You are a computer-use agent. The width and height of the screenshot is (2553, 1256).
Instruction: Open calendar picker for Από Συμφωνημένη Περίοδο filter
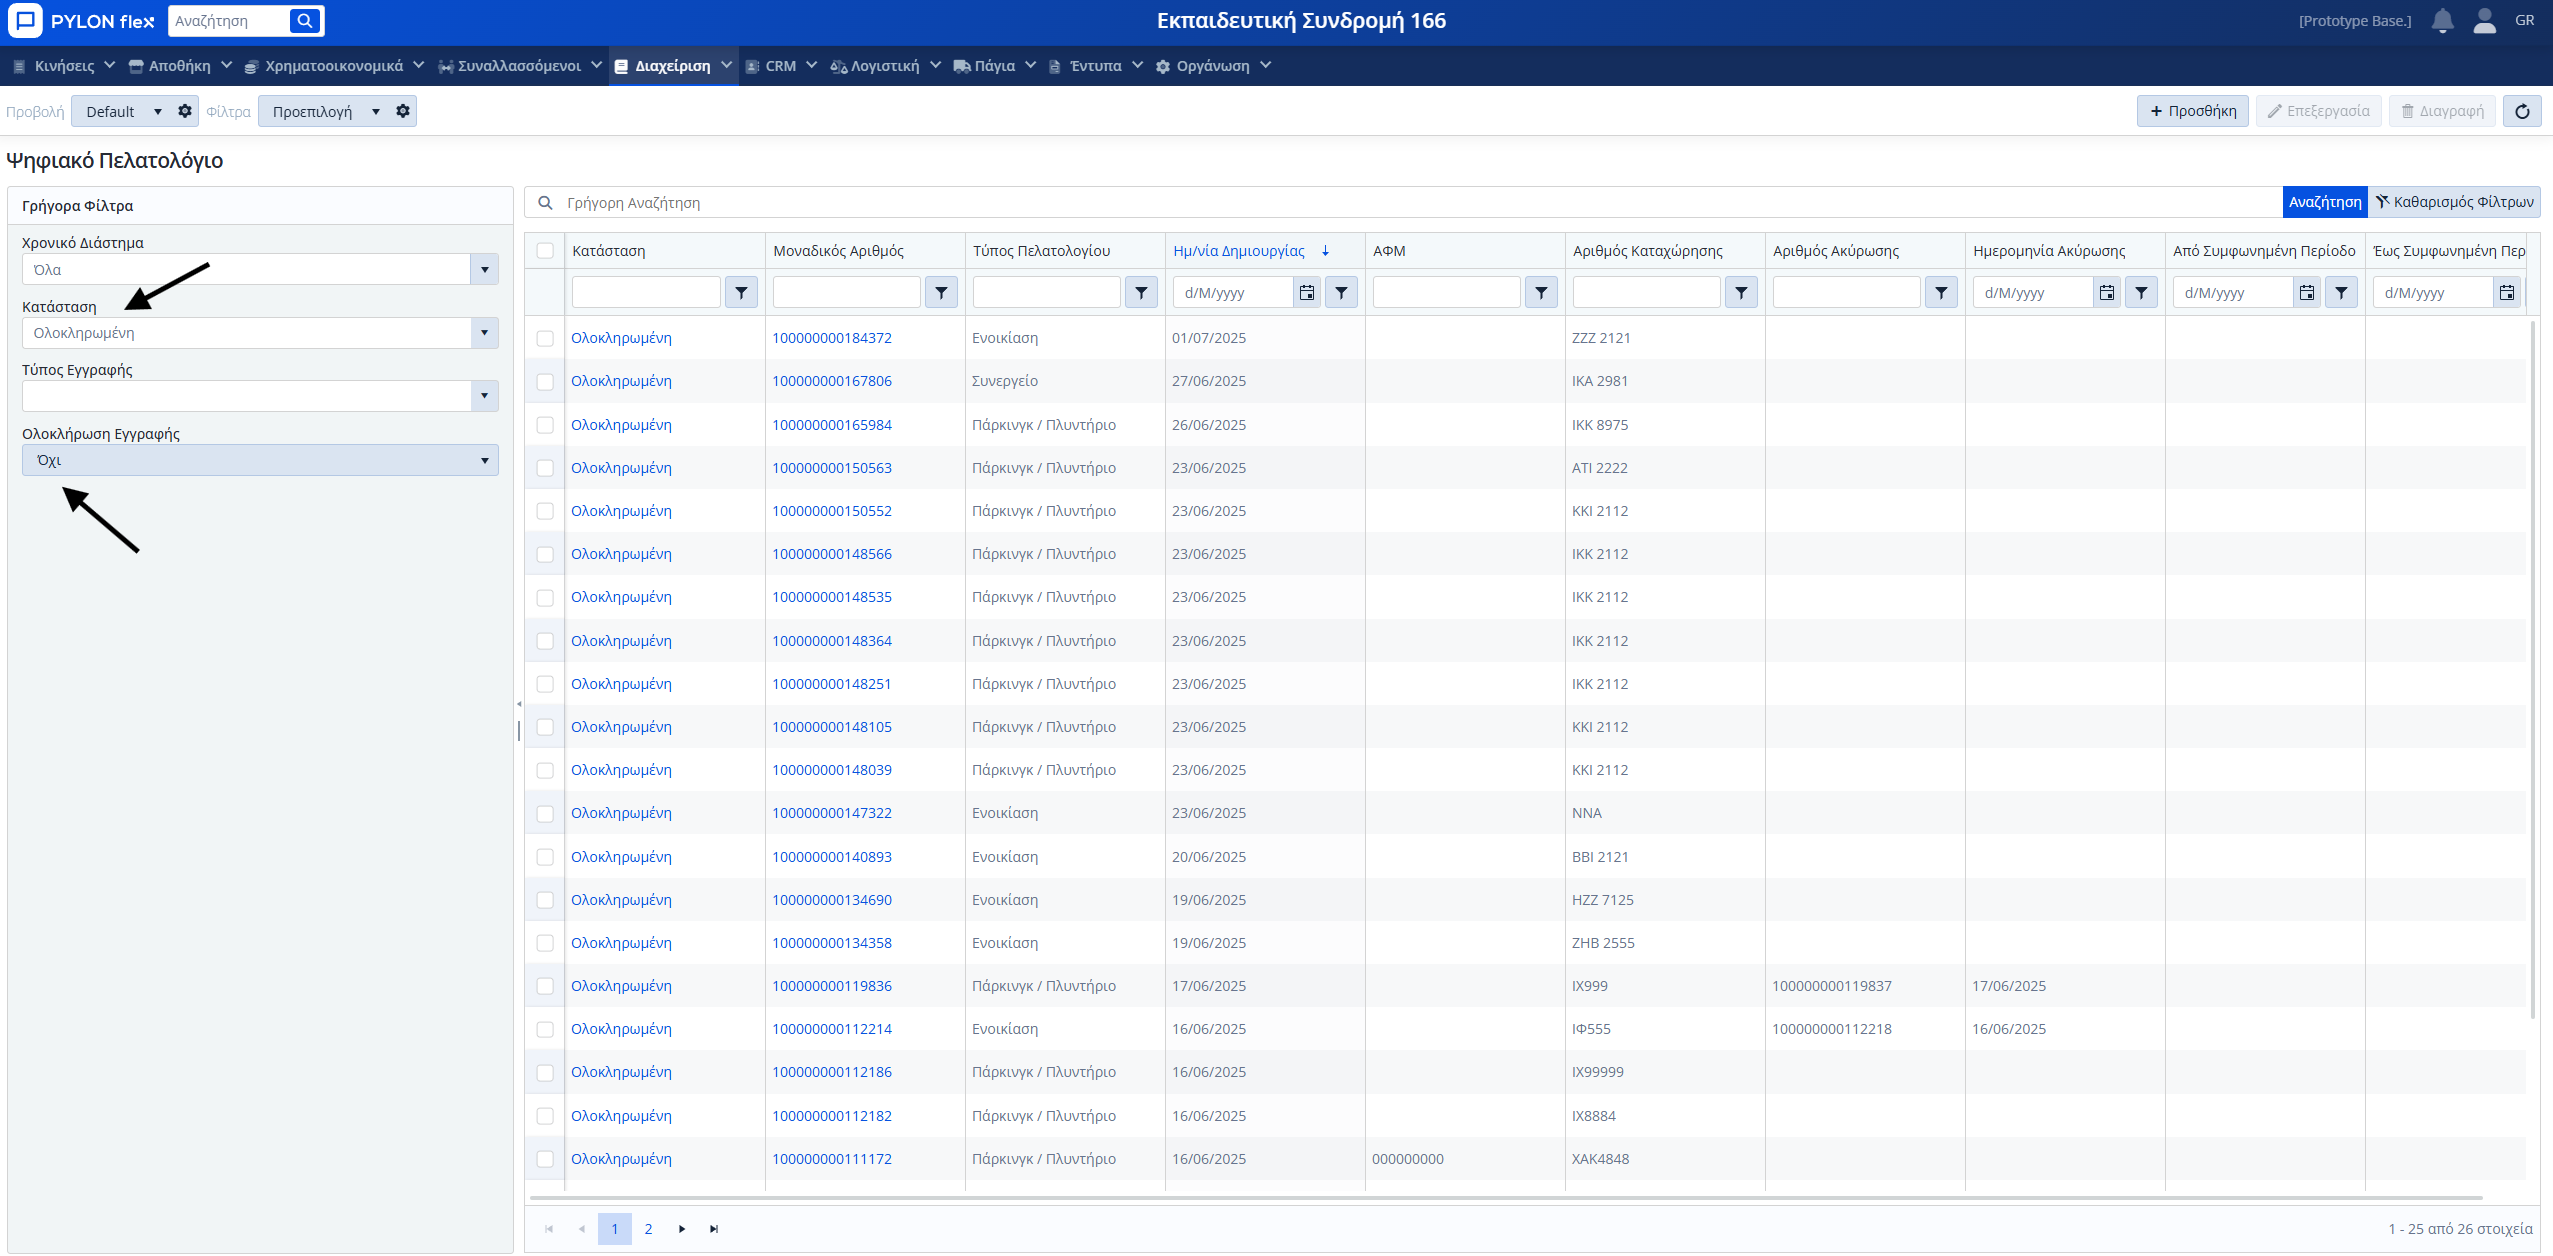[2307, 292]
